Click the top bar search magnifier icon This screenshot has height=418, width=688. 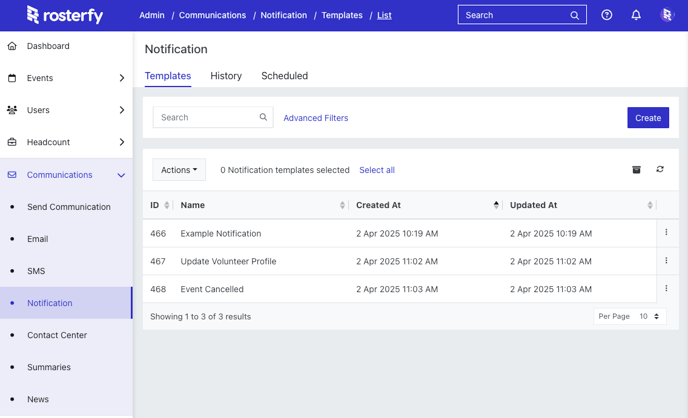click(x=574, y=15)
